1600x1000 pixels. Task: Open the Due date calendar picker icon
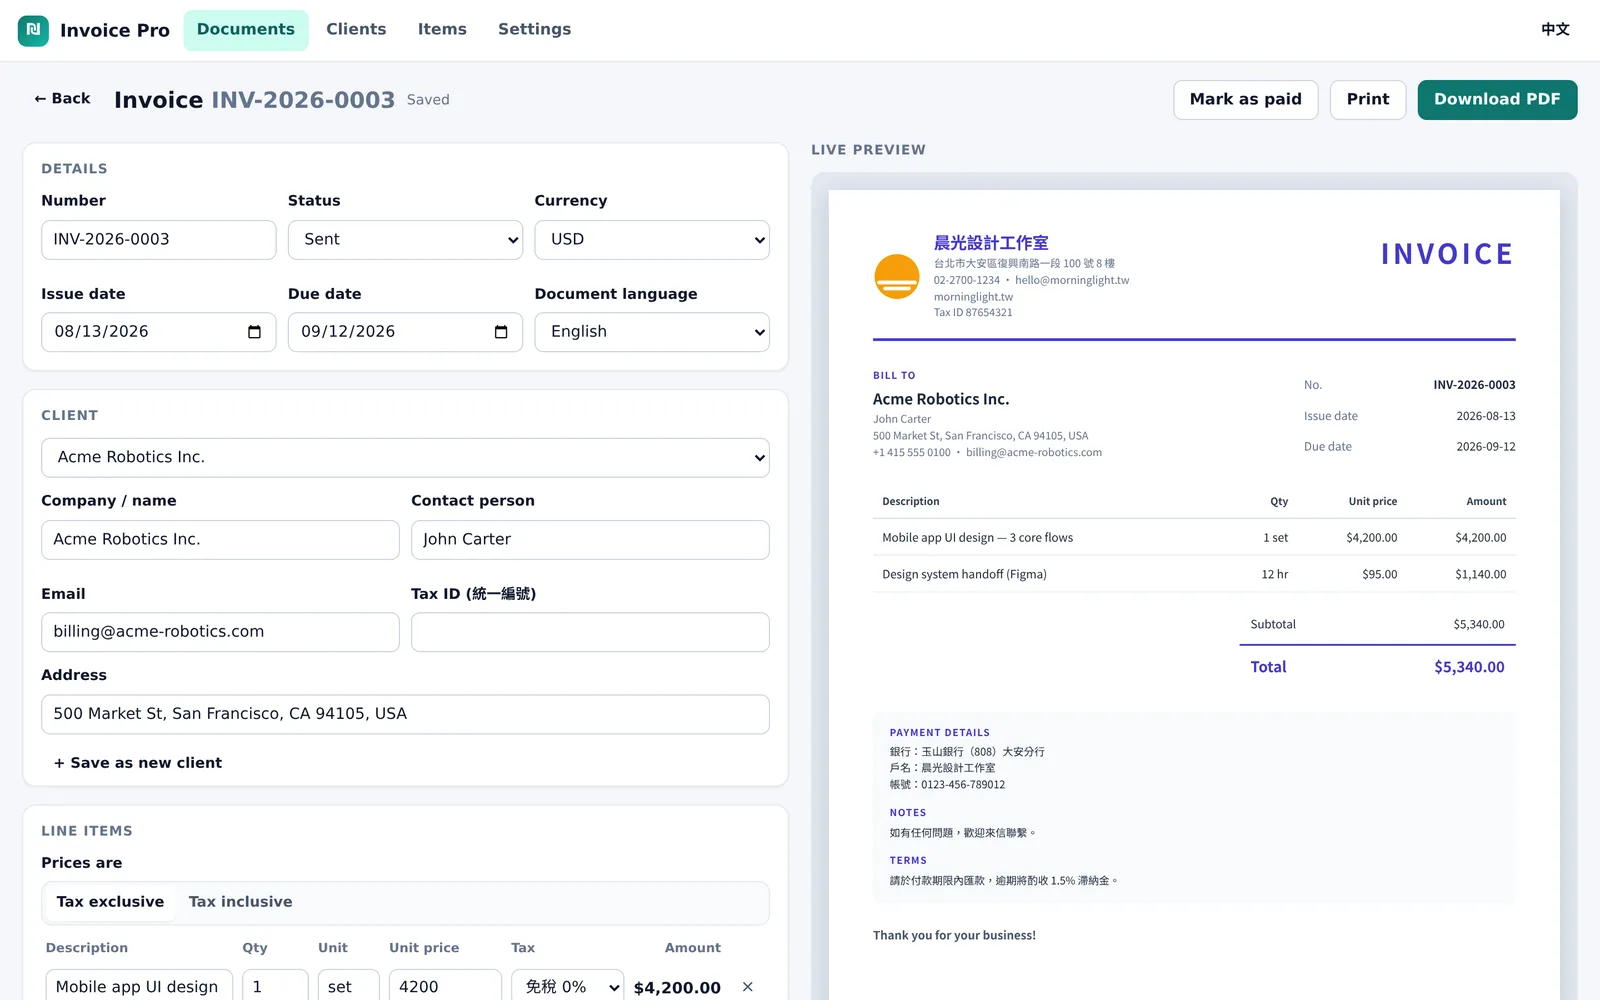[x=501, y=332]
